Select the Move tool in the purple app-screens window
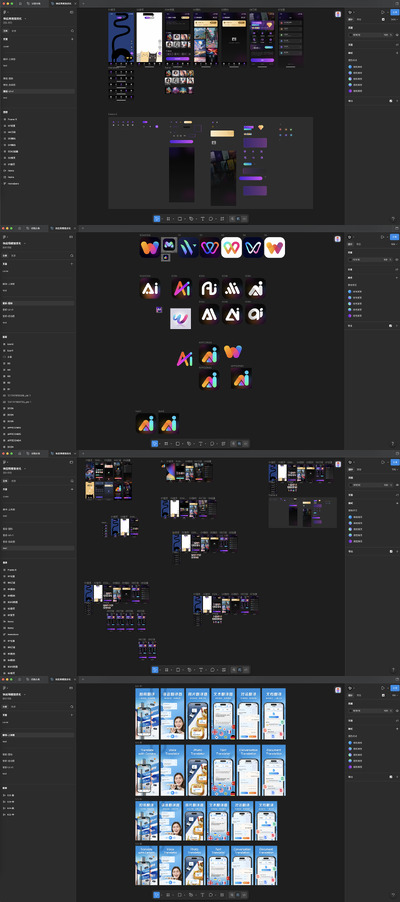 tap(156, 219)
